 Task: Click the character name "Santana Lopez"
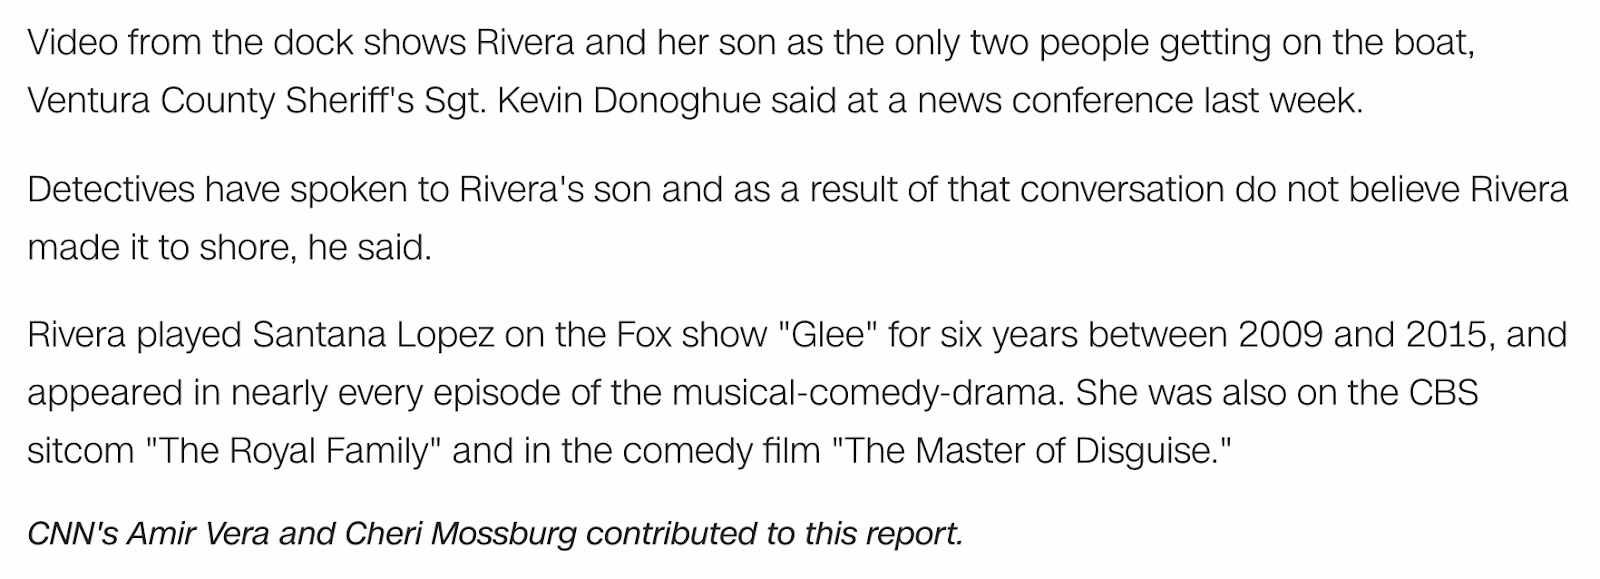point(373,334)
